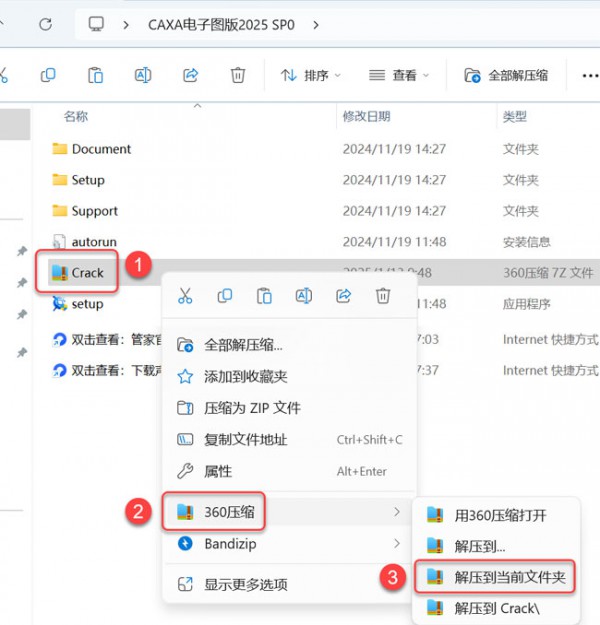This screenshot has width=600, height=625.
Task: Click the refresh icon in address bar
Action: [45, 24]
